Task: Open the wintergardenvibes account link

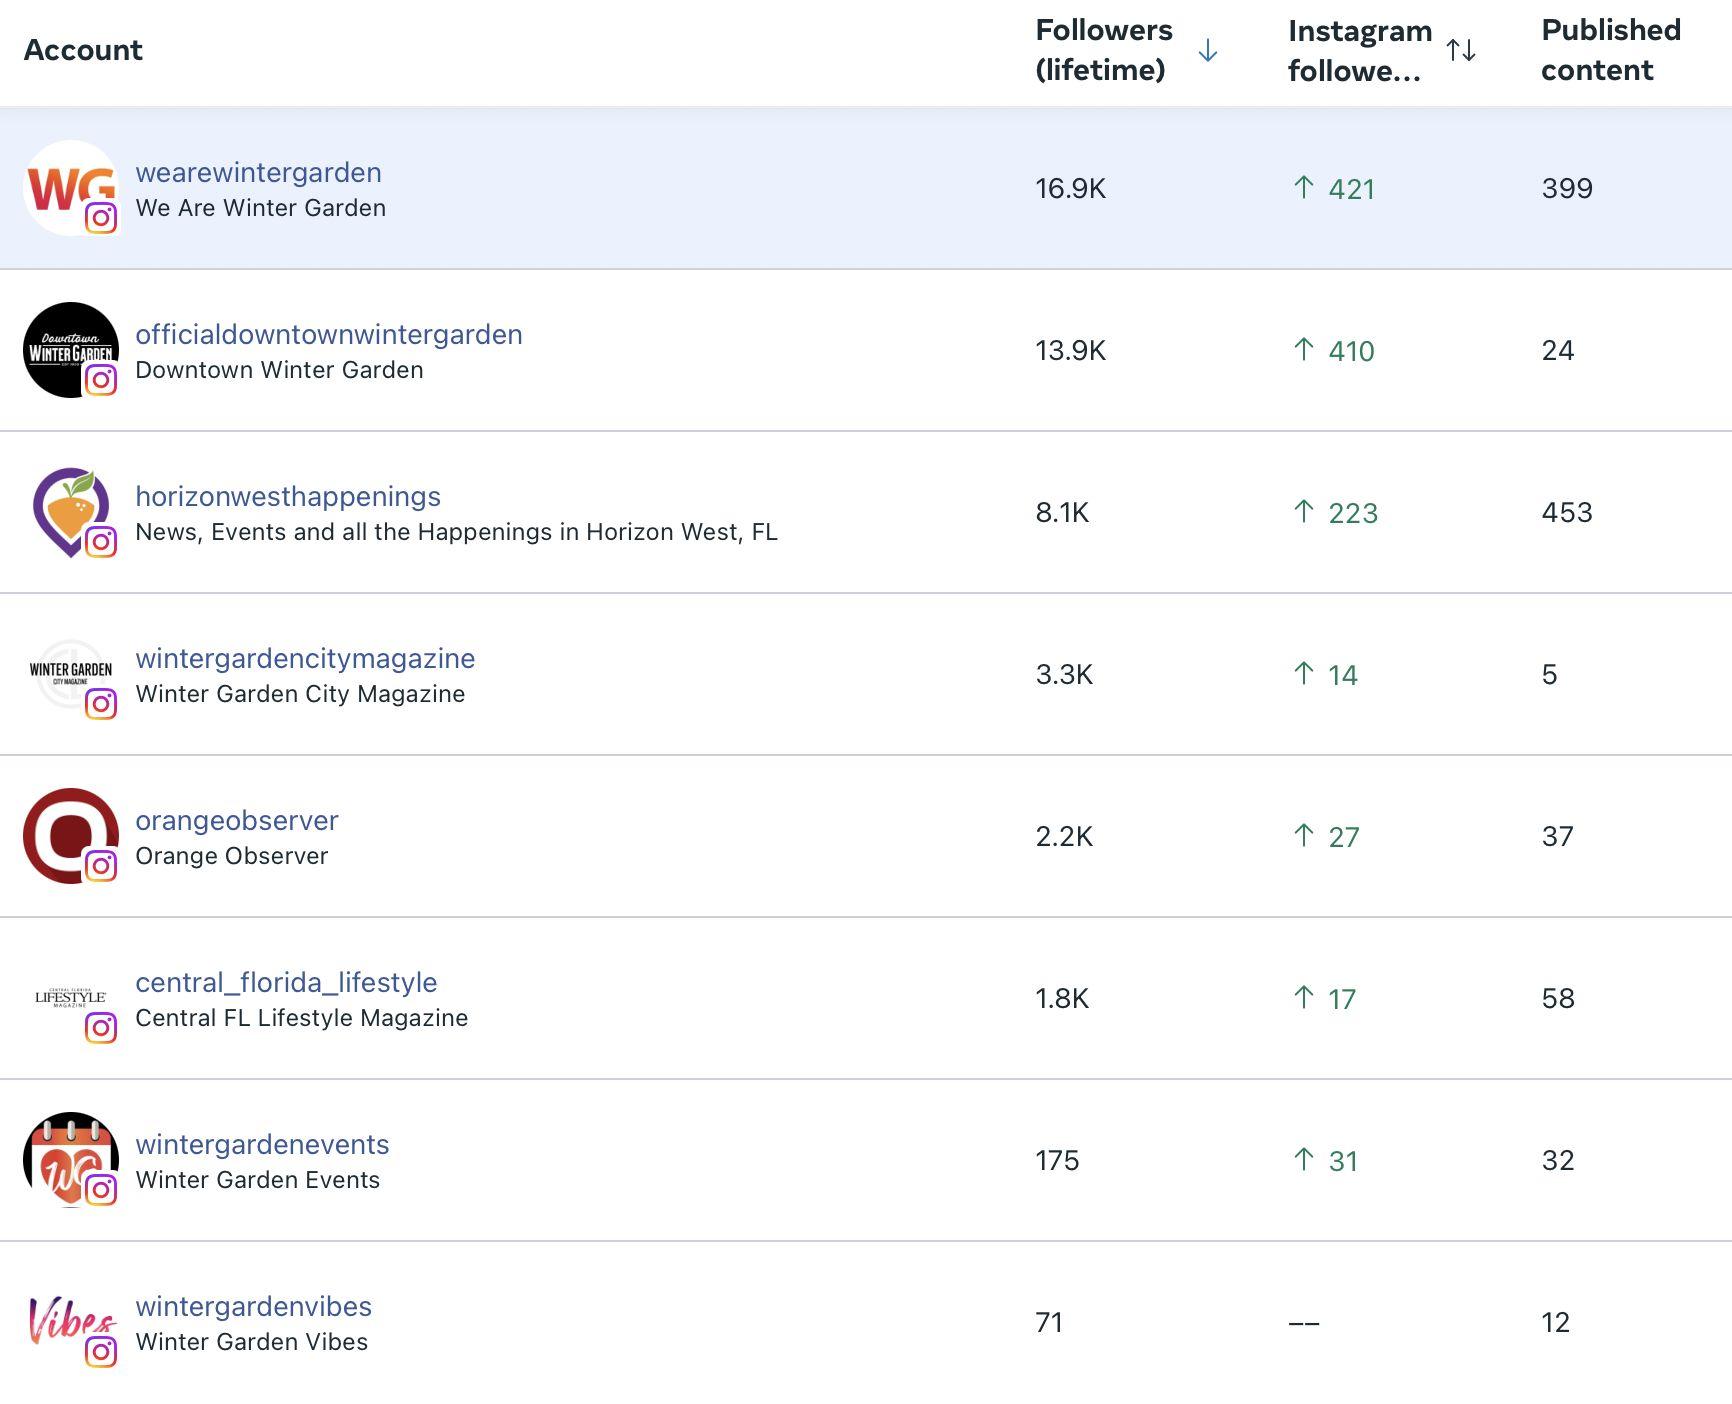Action: [x=253, y=1306]
